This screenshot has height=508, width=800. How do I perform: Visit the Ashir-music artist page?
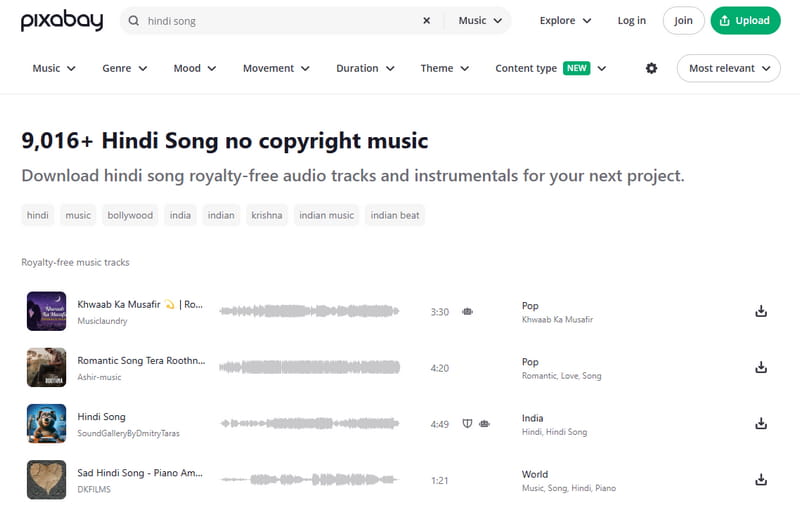tap(99, 377)
